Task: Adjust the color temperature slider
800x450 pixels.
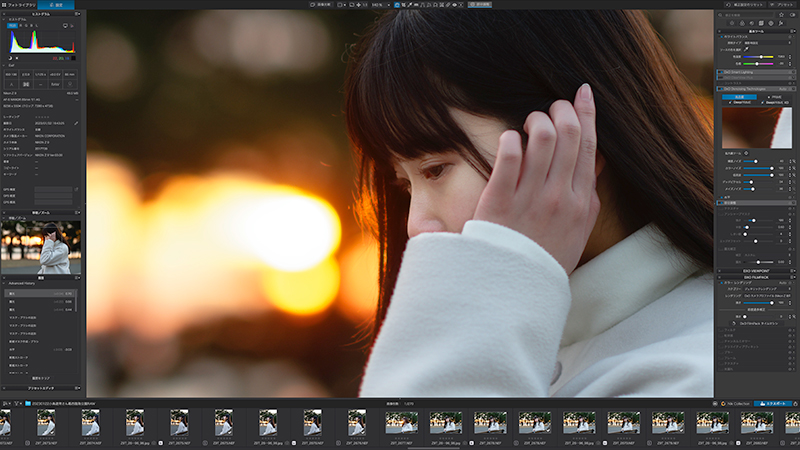Action: coord(758,57)
